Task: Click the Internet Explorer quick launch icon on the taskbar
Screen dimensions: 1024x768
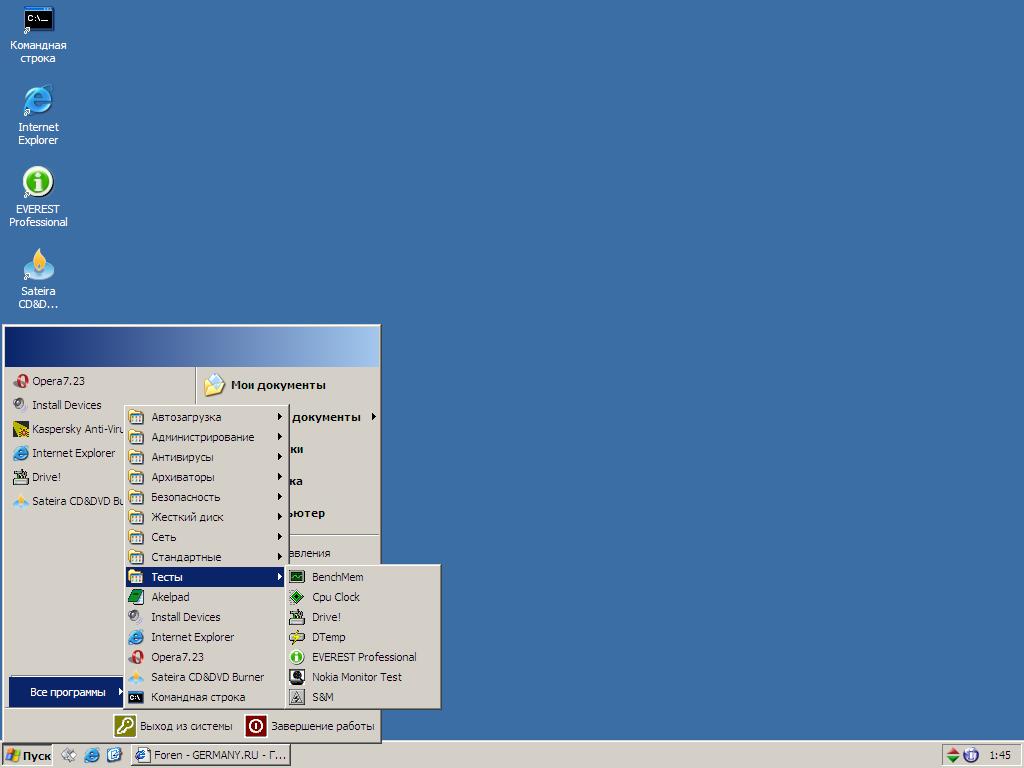Action: [92, 755]
